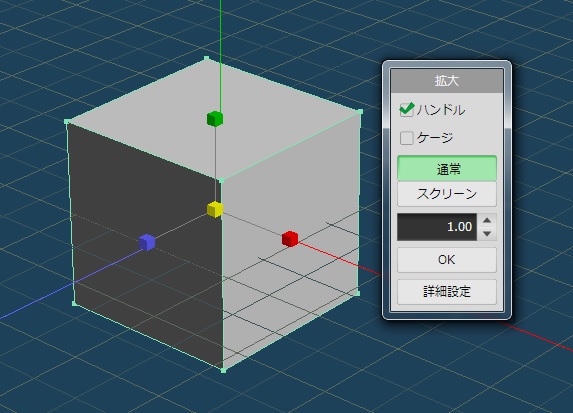Image resolution: width=573 pixels, height=413 pixels.
Task: Disable the ハンドル checkbox
Action: point(406,110)
